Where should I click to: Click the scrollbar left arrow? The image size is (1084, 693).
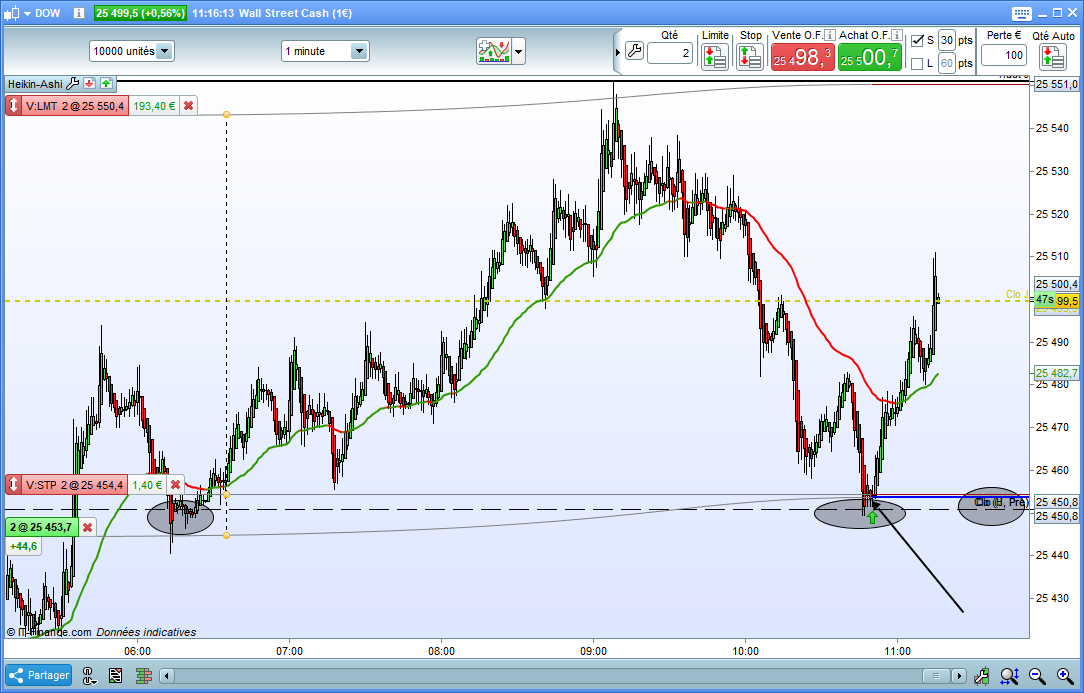tap(167, 676)
